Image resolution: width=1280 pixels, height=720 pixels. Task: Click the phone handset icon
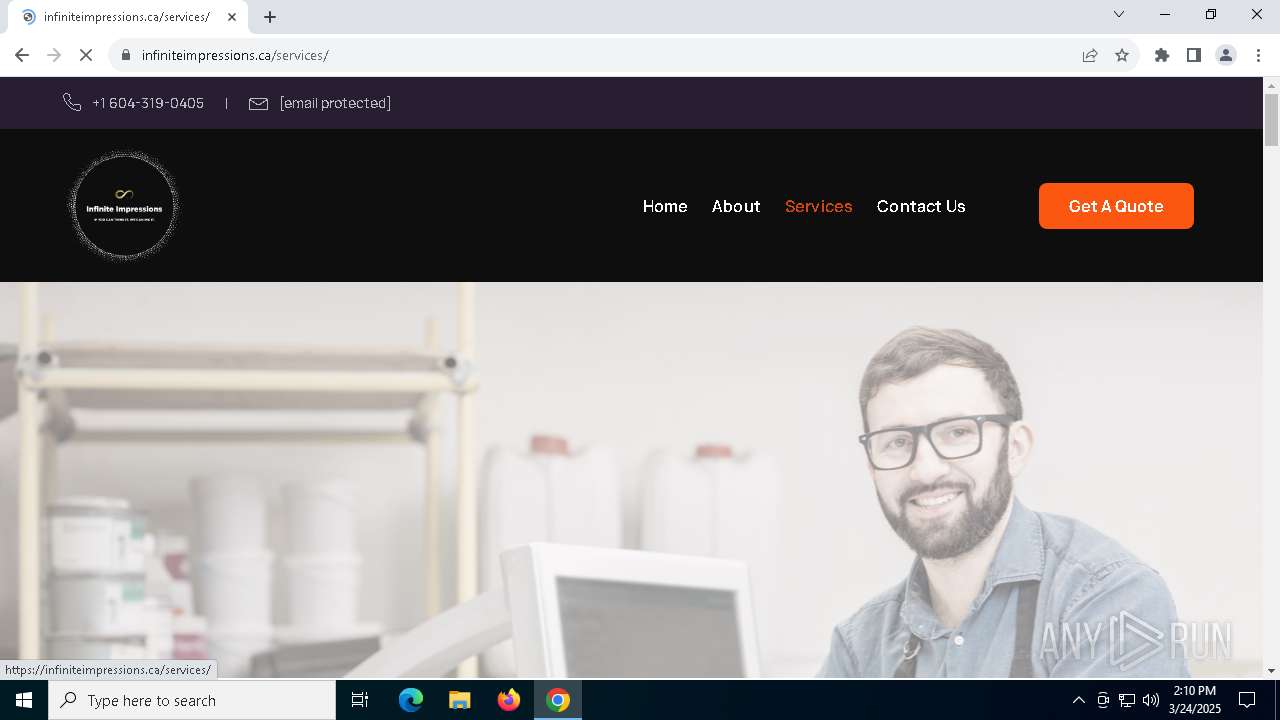coord(72,103)
